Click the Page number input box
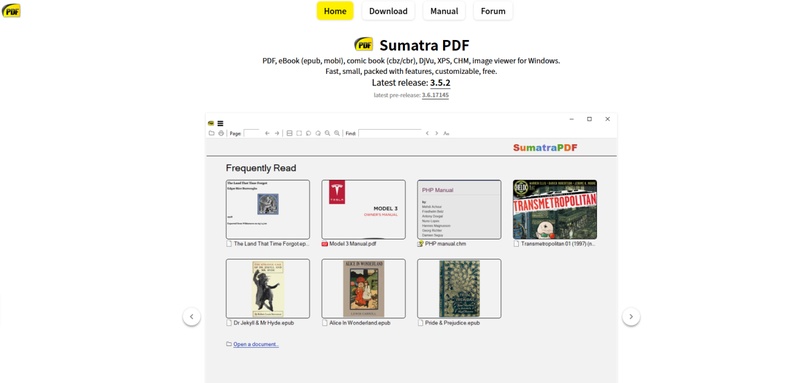The width and height of the screenshot is (800, 383). (x=252, y=133)
